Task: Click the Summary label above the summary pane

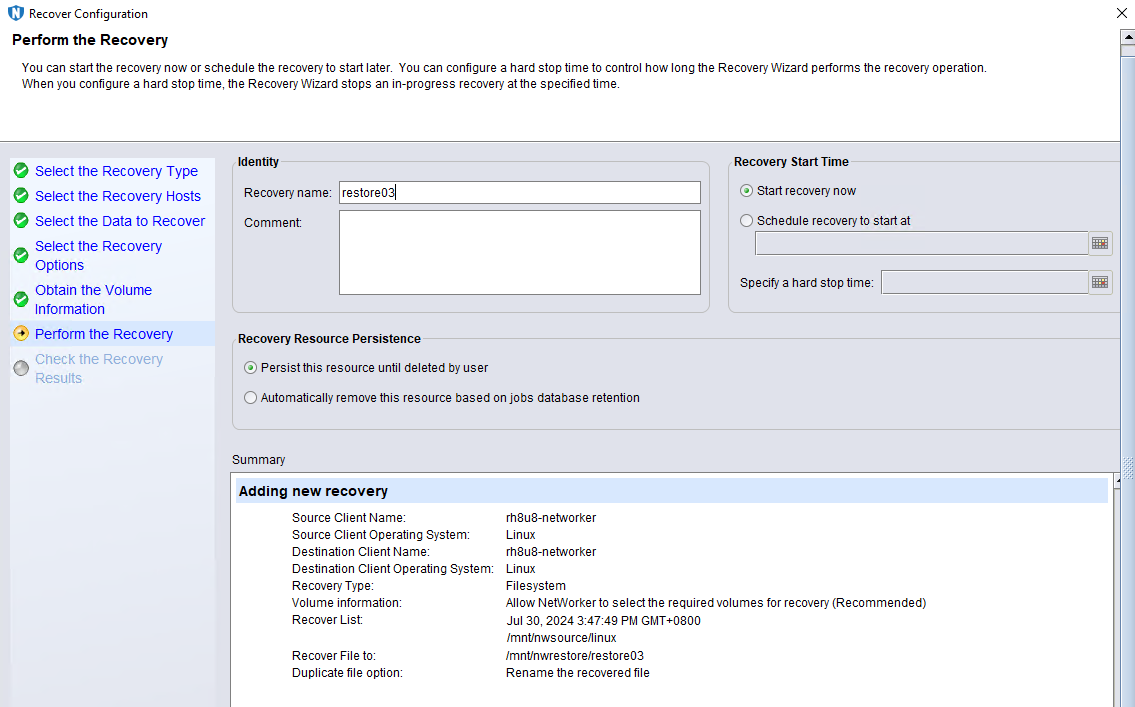Action: click(x=258, y=460)
